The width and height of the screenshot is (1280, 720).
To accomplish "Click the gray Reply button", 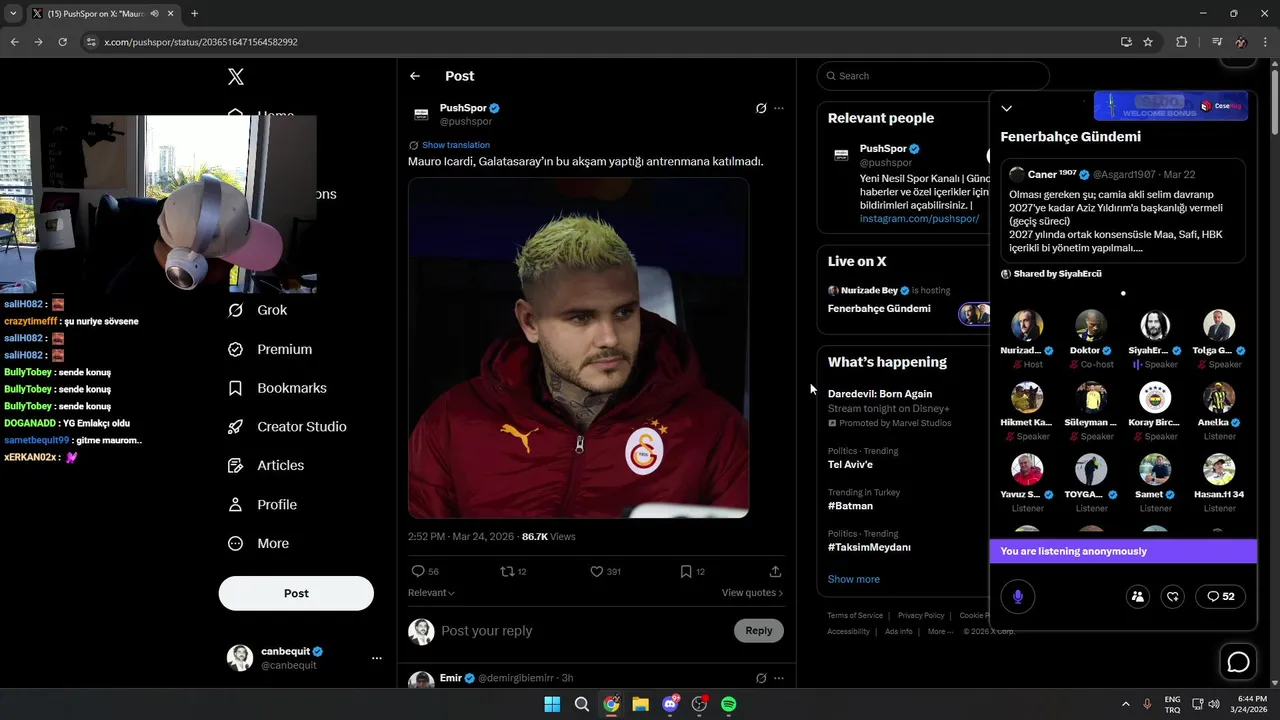I will tap(759, 630).
